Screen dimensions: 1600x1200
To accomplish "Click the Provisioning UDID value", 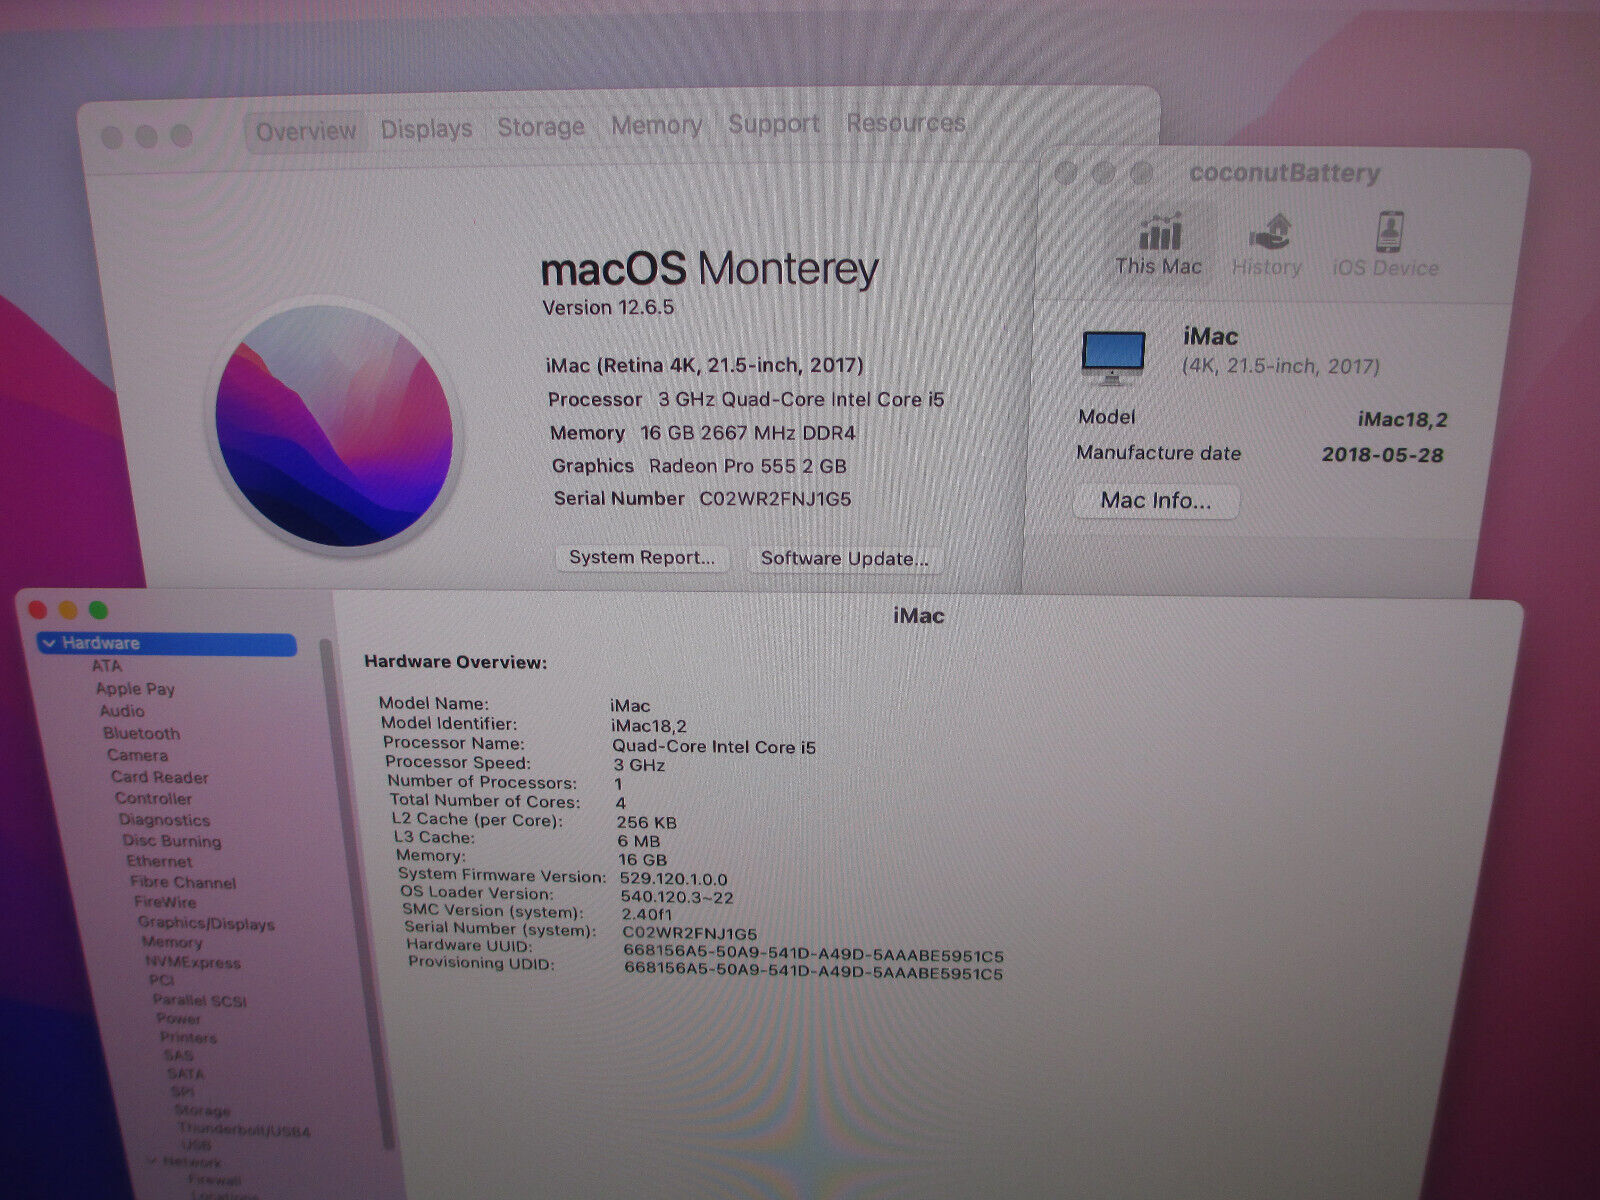I will pyautogui.click(x=813, y=973).
